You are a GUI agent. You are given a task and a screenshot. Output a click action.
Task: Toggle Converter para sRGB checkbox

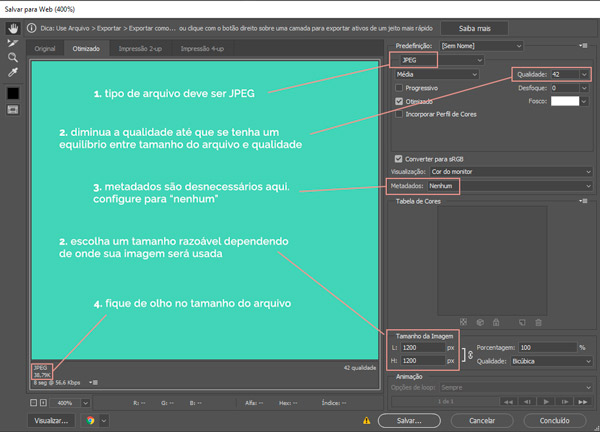[x=399, y=158]
